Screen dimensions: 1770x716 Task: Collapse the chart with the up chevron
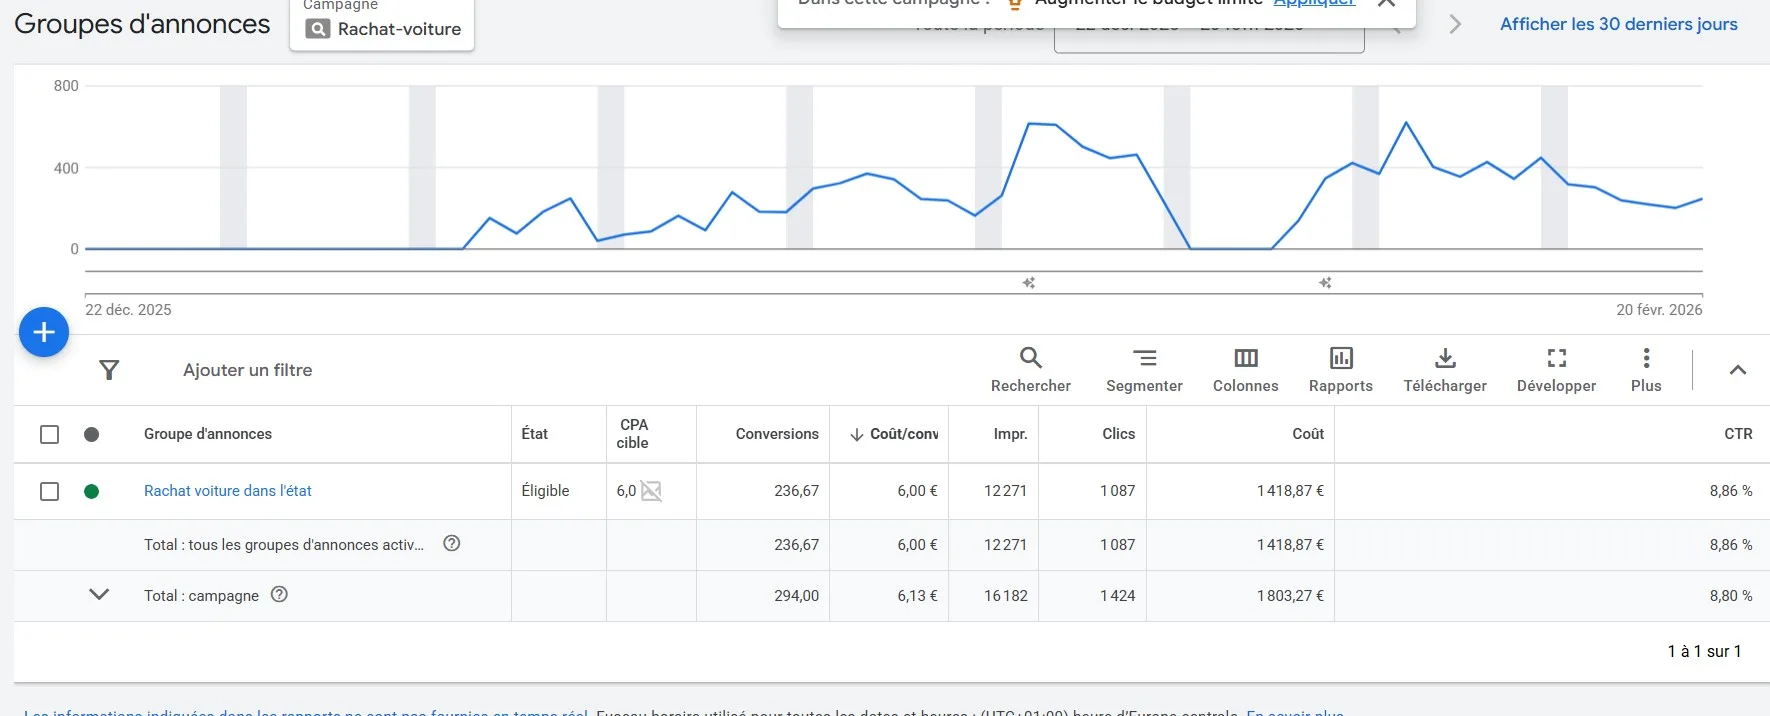click(x=1738, y=370)
